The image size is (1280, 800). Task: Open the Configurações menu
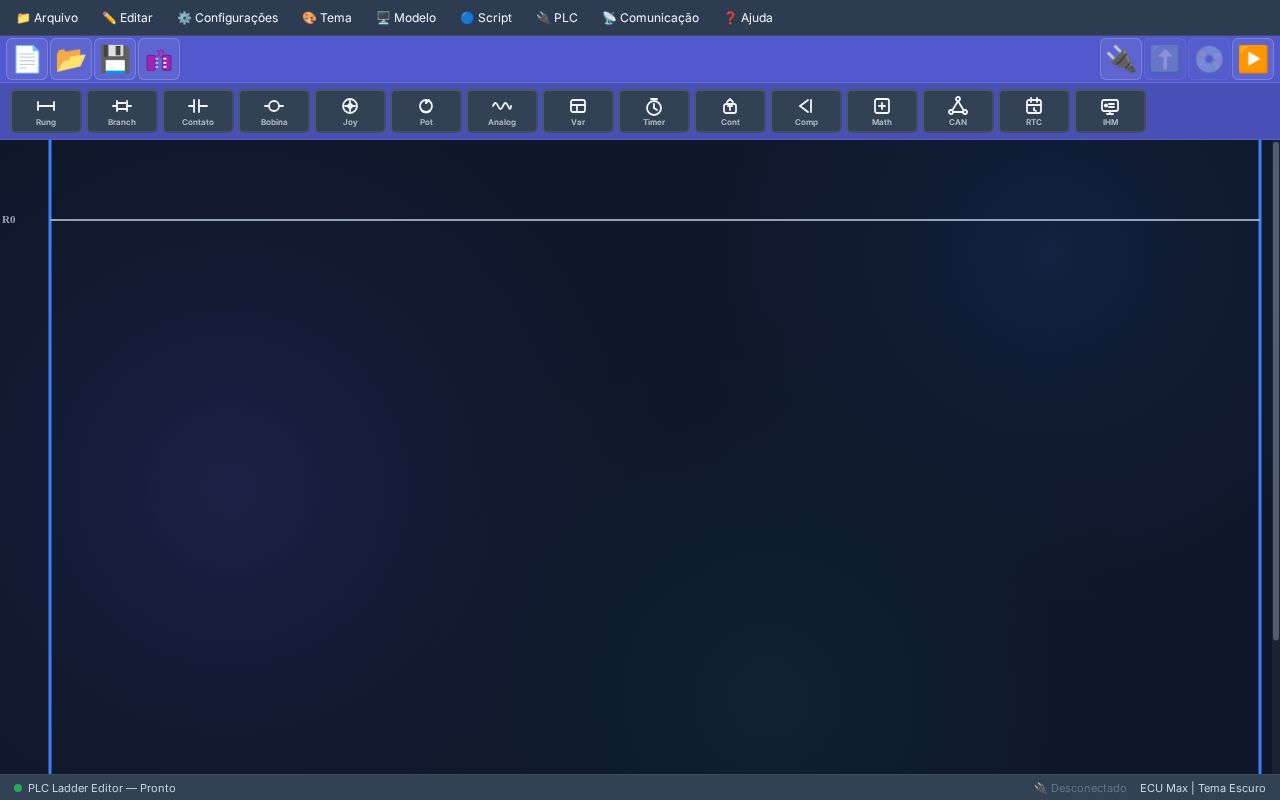point(228,18)
